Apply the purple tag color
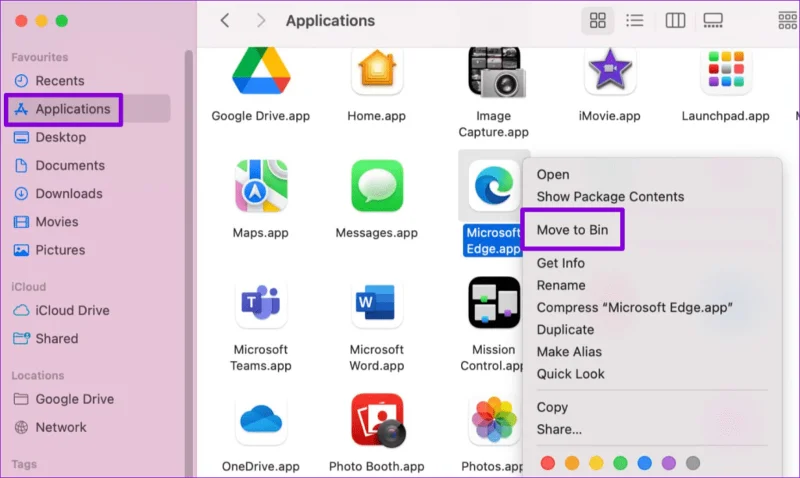This screenshot has width=800, height=478. pos(669,463)
